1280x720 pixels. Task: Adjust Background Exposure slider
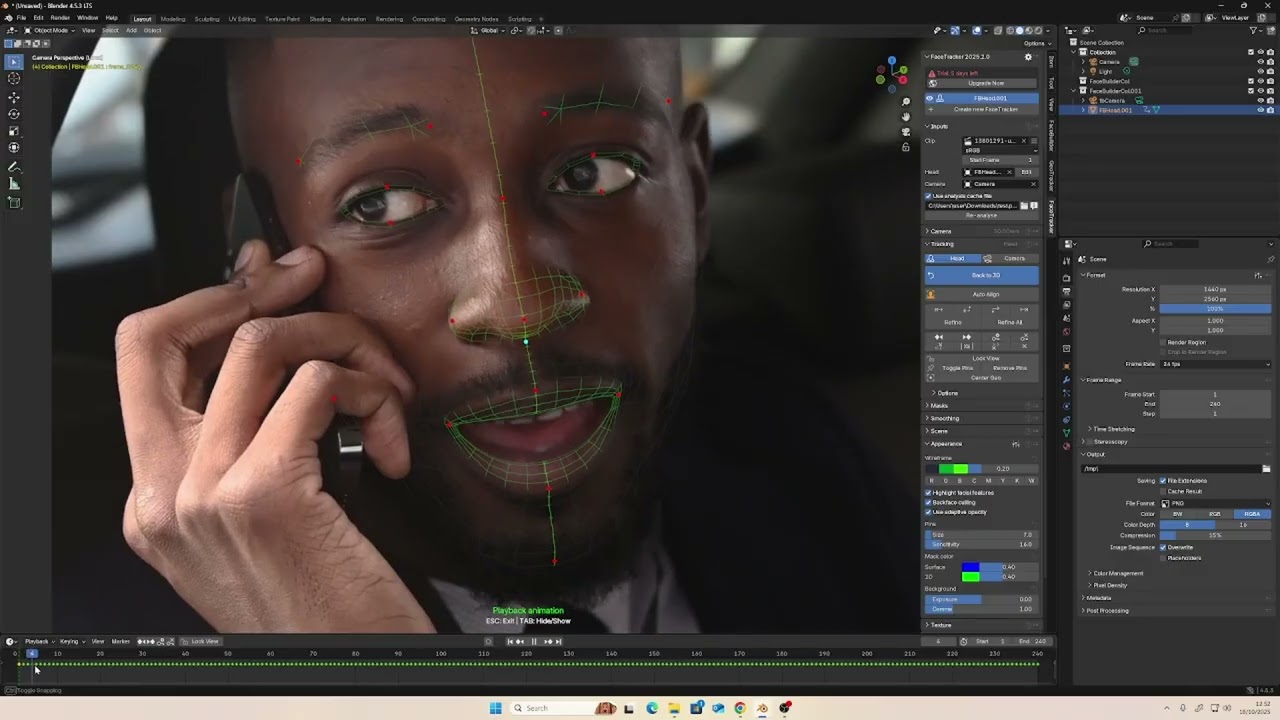point(982,599)
